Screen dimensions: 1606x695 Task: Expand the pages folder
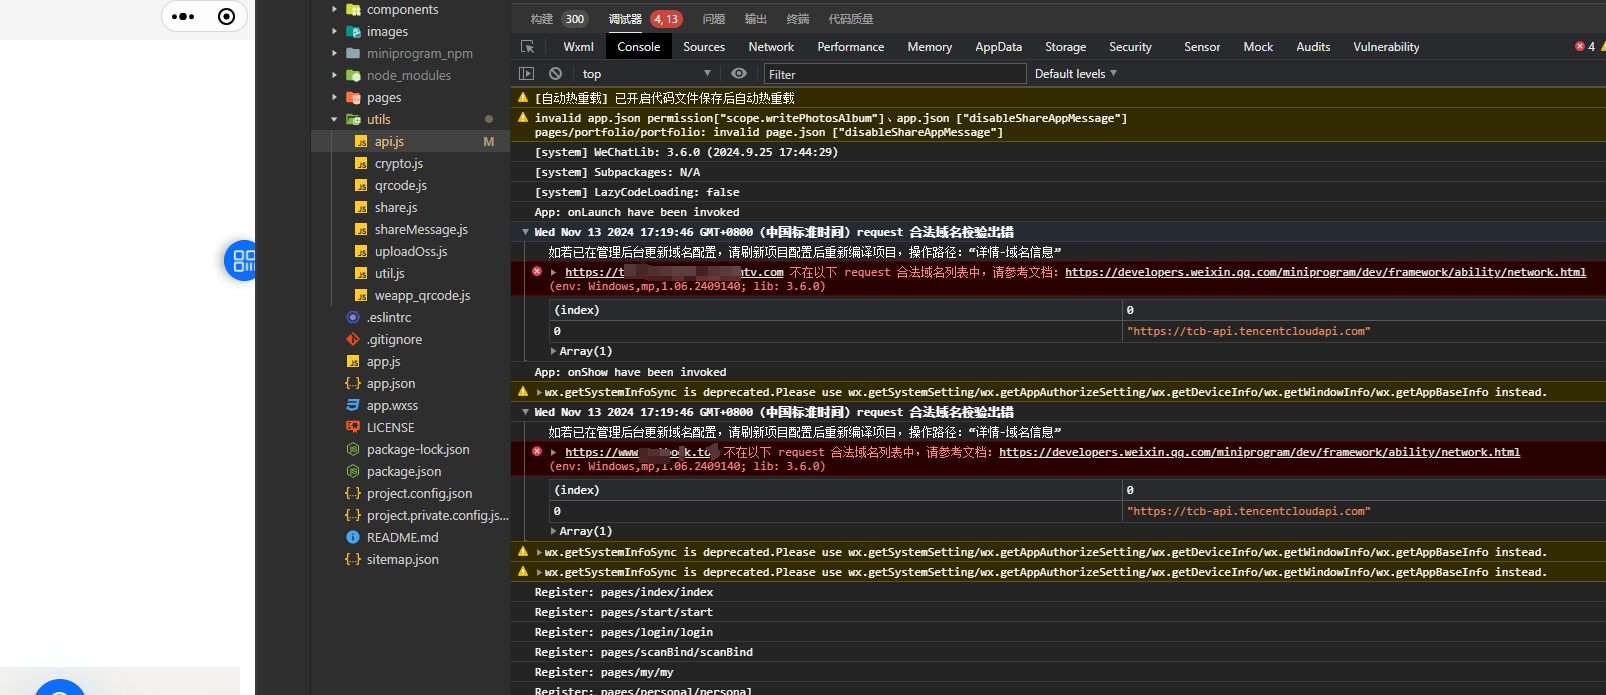[334, 98]
